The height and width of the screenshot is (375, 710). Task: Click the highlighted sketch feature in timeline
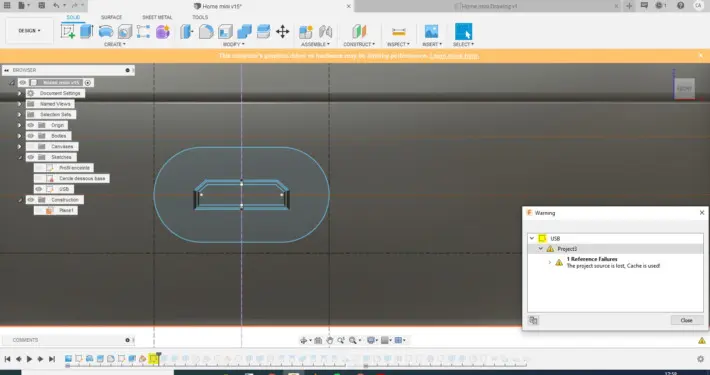pos(154,359)
